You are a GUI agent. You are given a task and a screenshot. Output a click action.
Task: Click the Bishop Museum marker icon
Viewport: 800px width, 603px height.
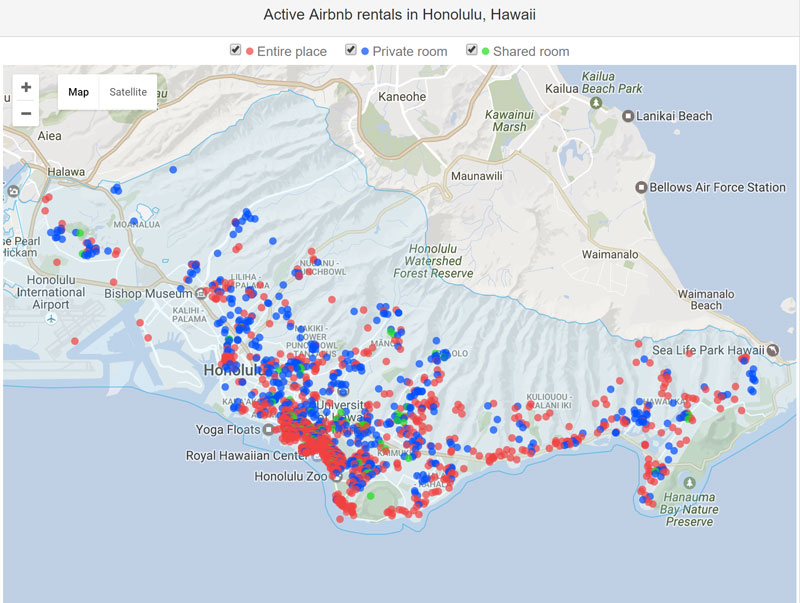(201, 294)
